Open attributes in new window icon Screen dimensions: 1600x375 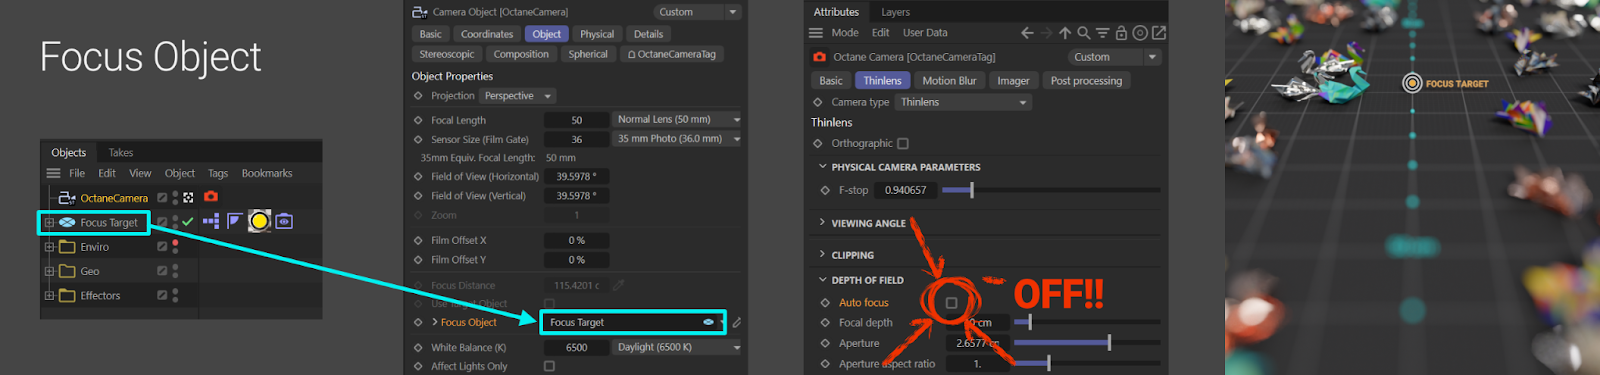click(1159, 33)
